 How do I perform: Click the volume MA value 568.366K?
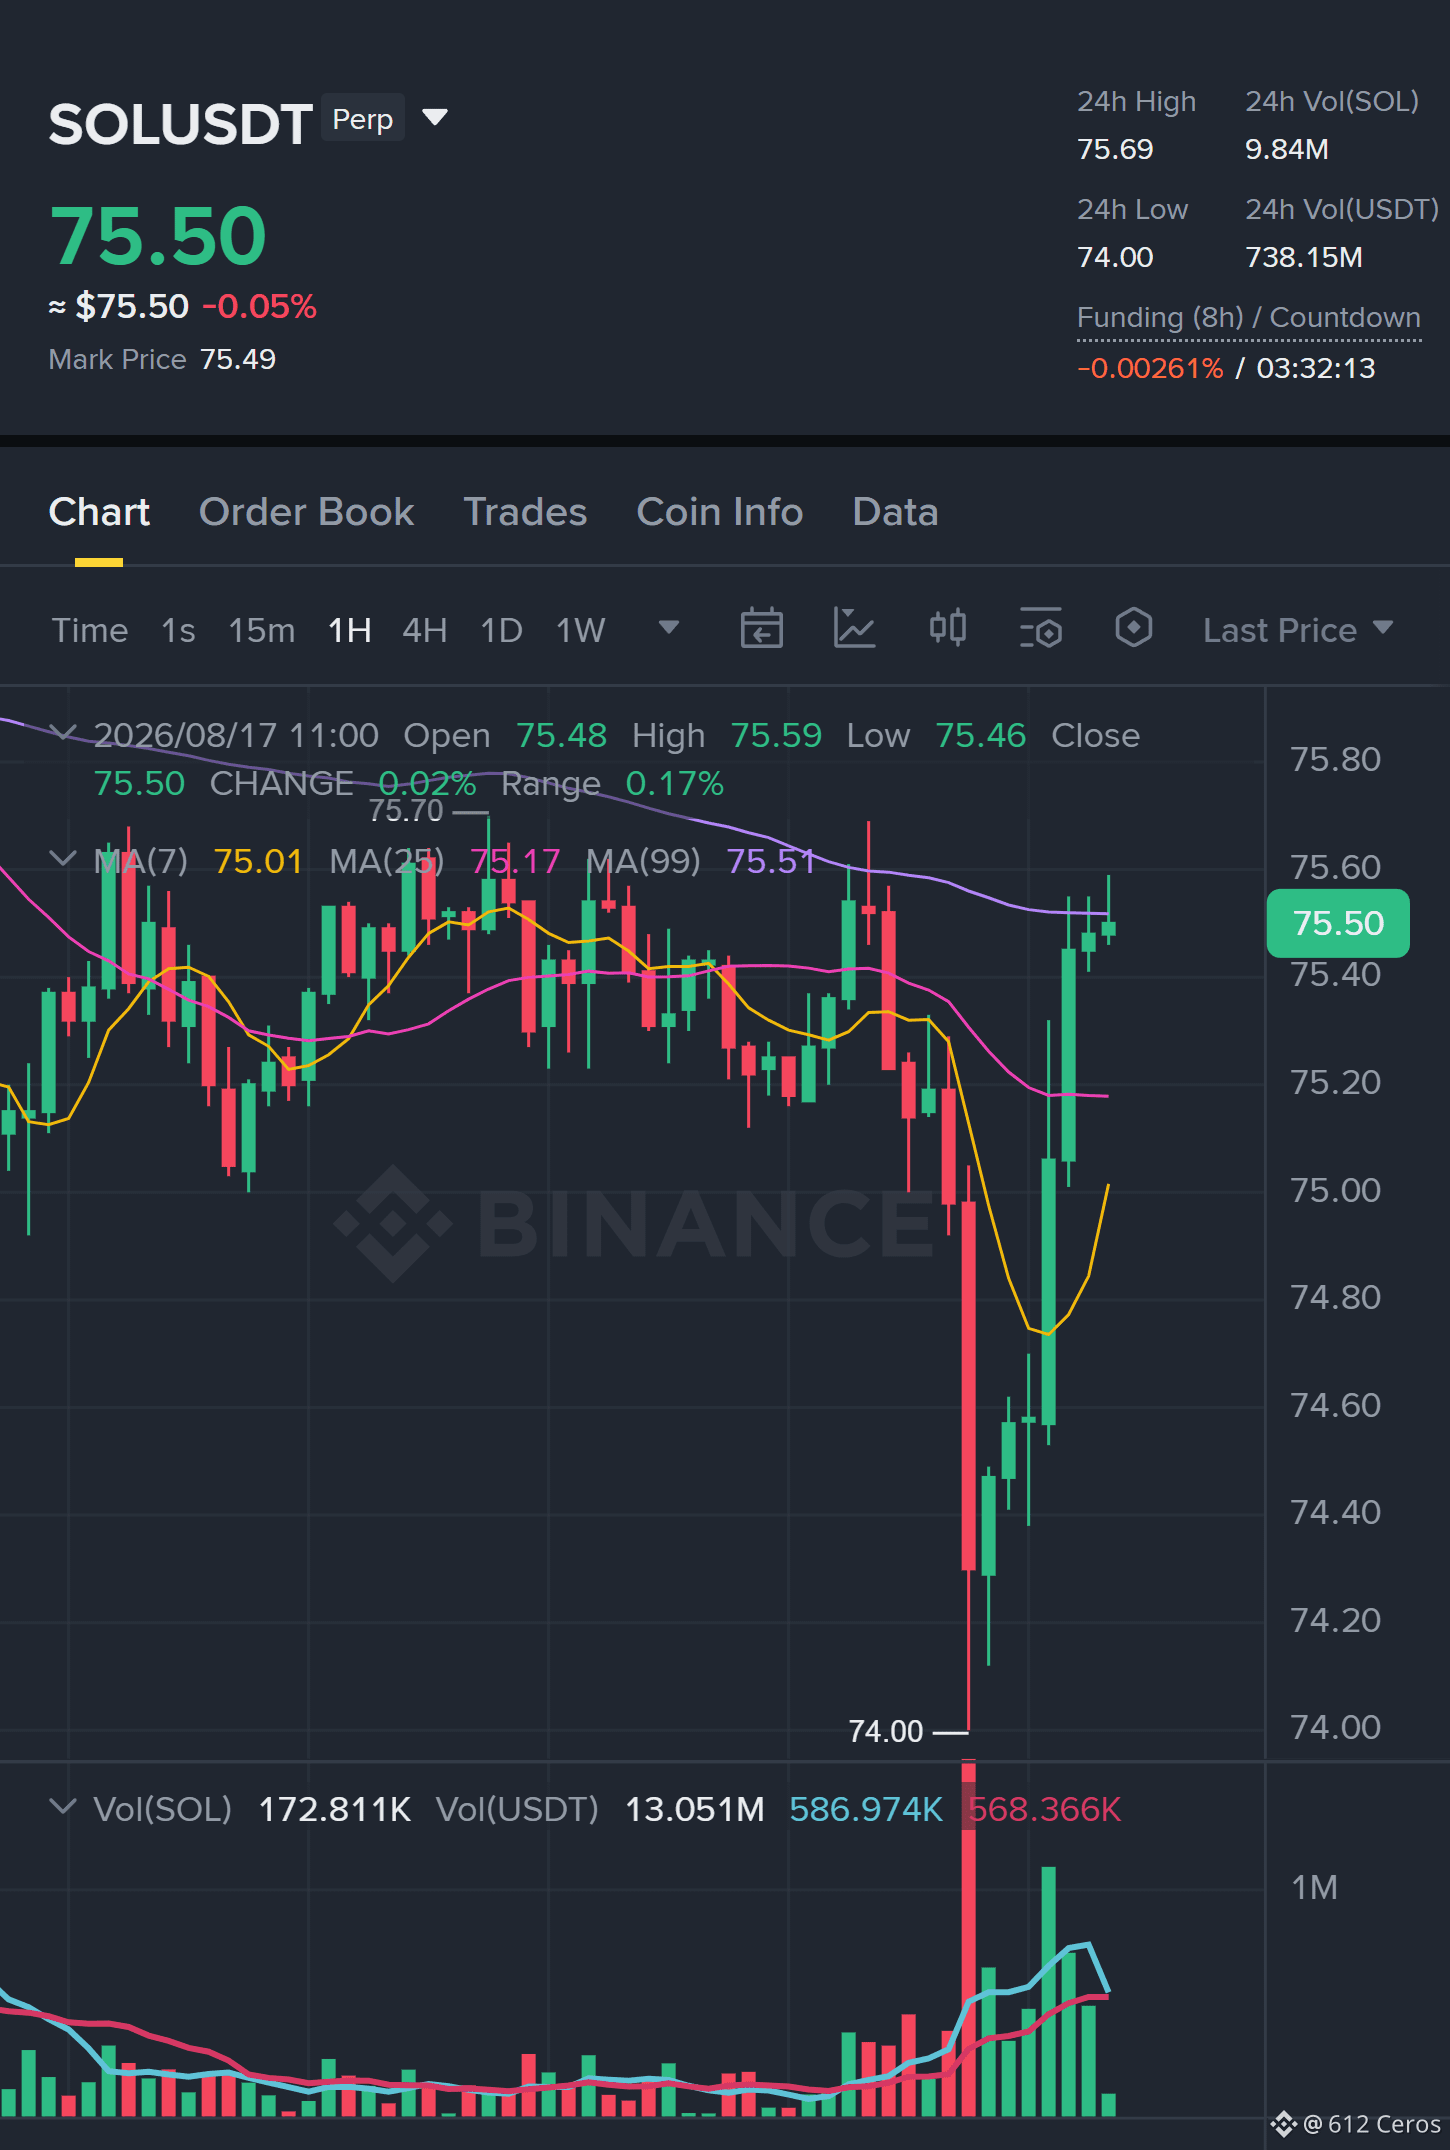(1045, 1809)
